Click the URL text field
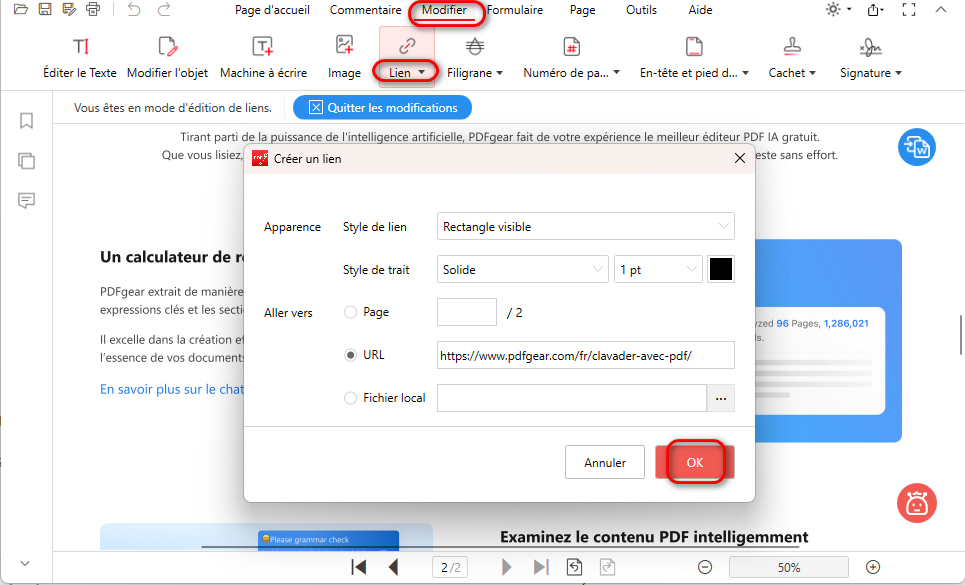 click(585, 355)
